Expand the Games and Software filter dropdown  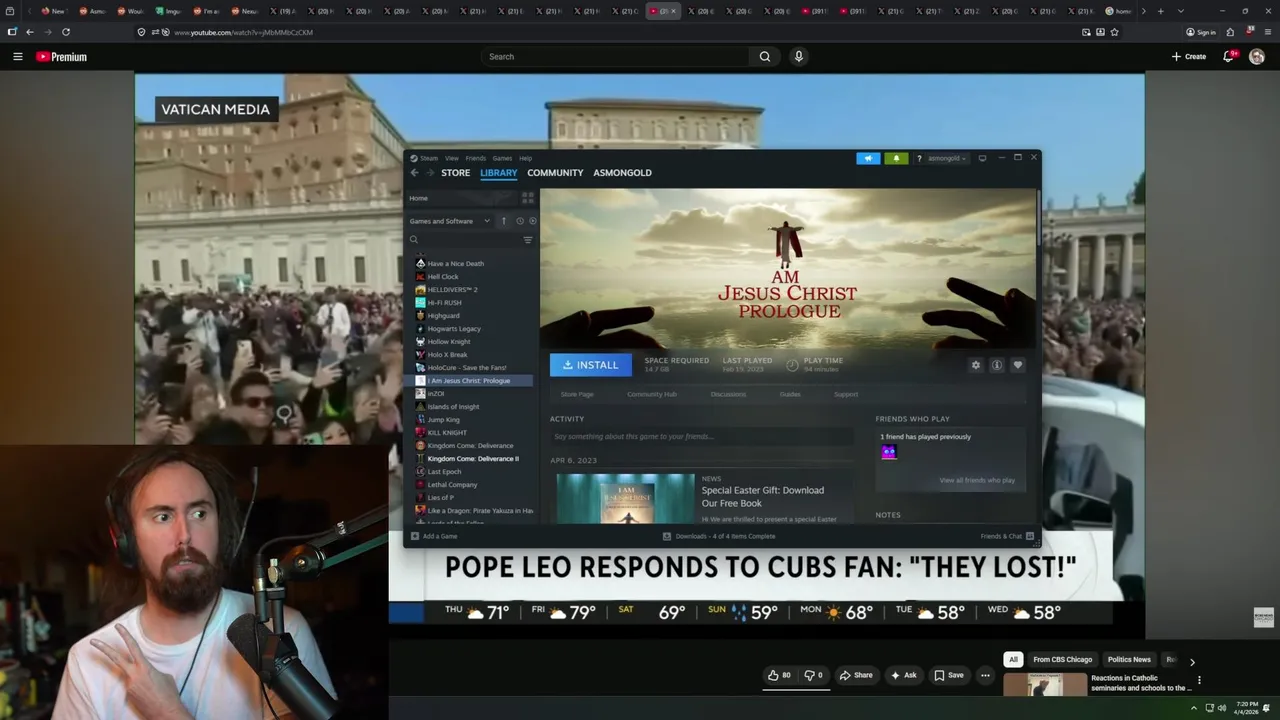click(x=450, y=221)
